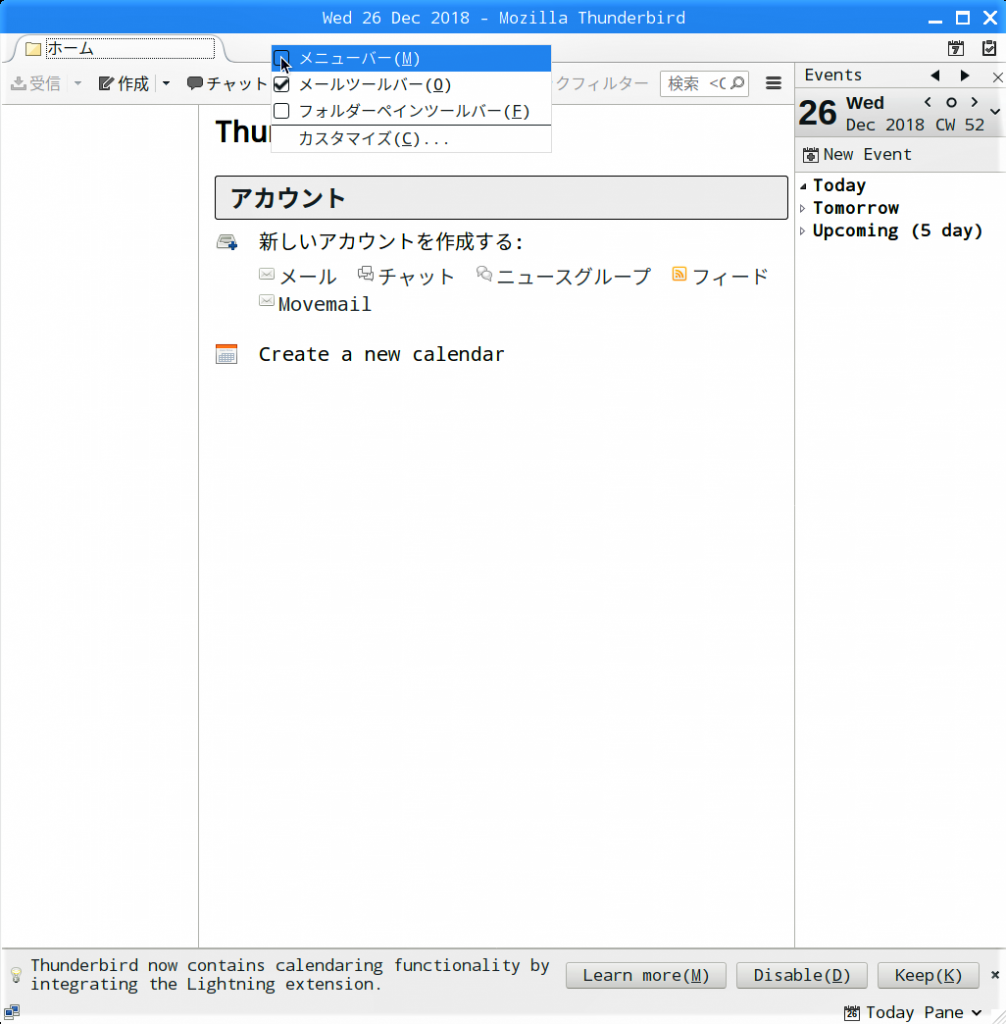Screen dimensions: 1006x1024
Task: Go to previous day in Events
Action: [x=935, y=76]
